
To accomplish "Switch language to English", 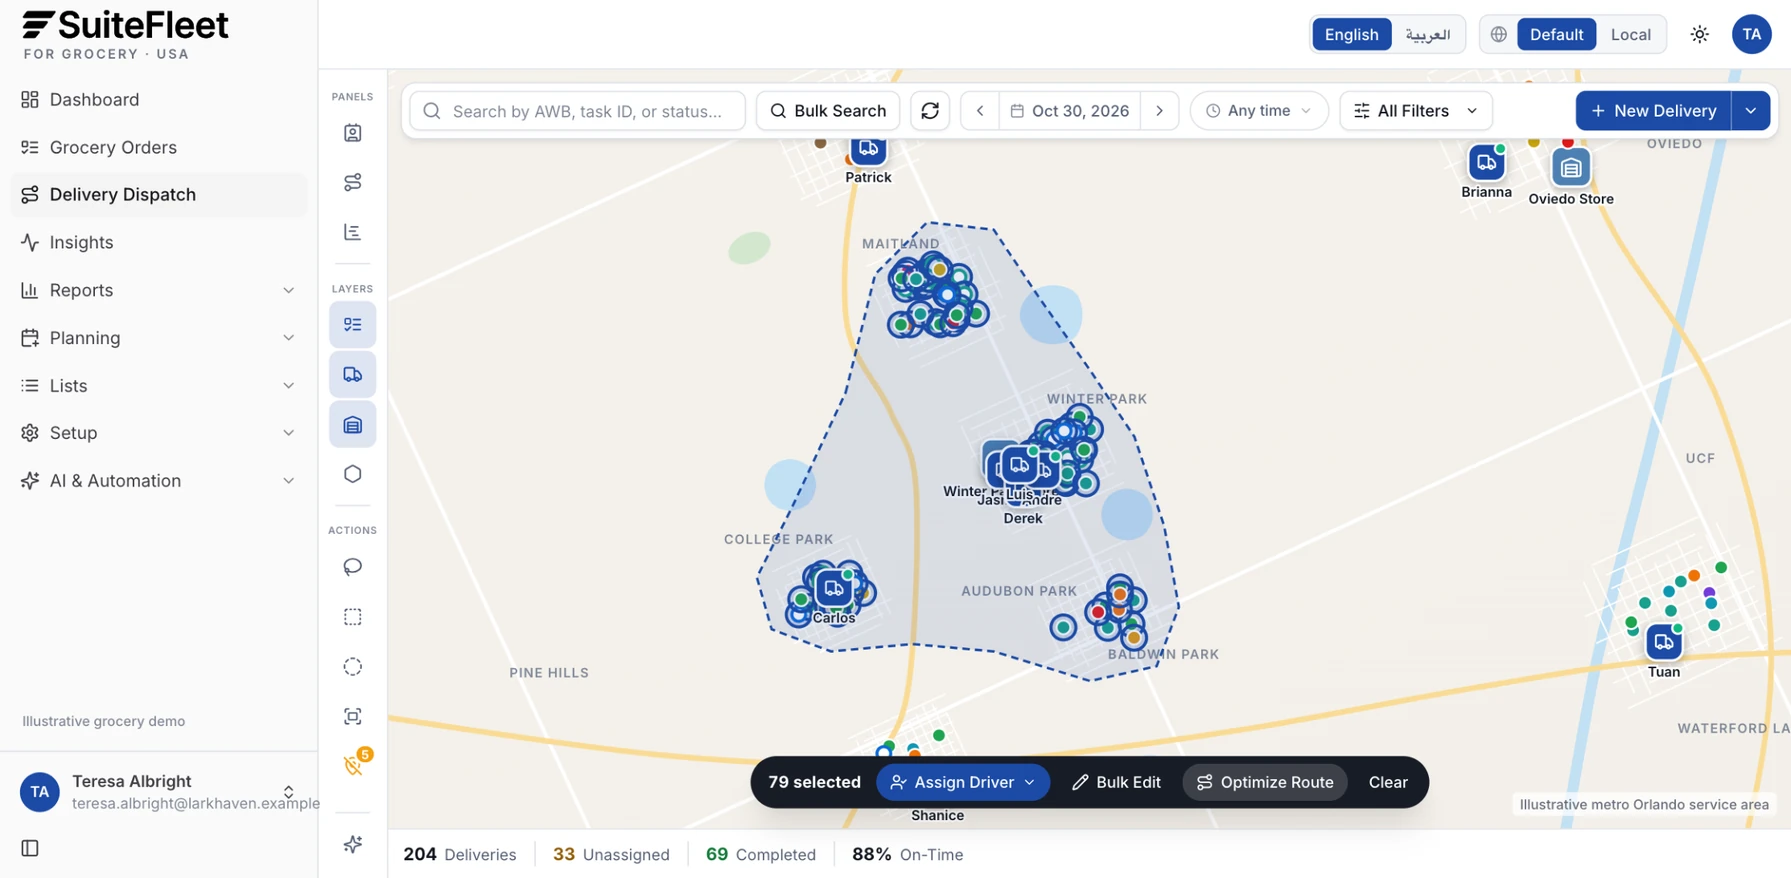I will [x=1351, y=34].
